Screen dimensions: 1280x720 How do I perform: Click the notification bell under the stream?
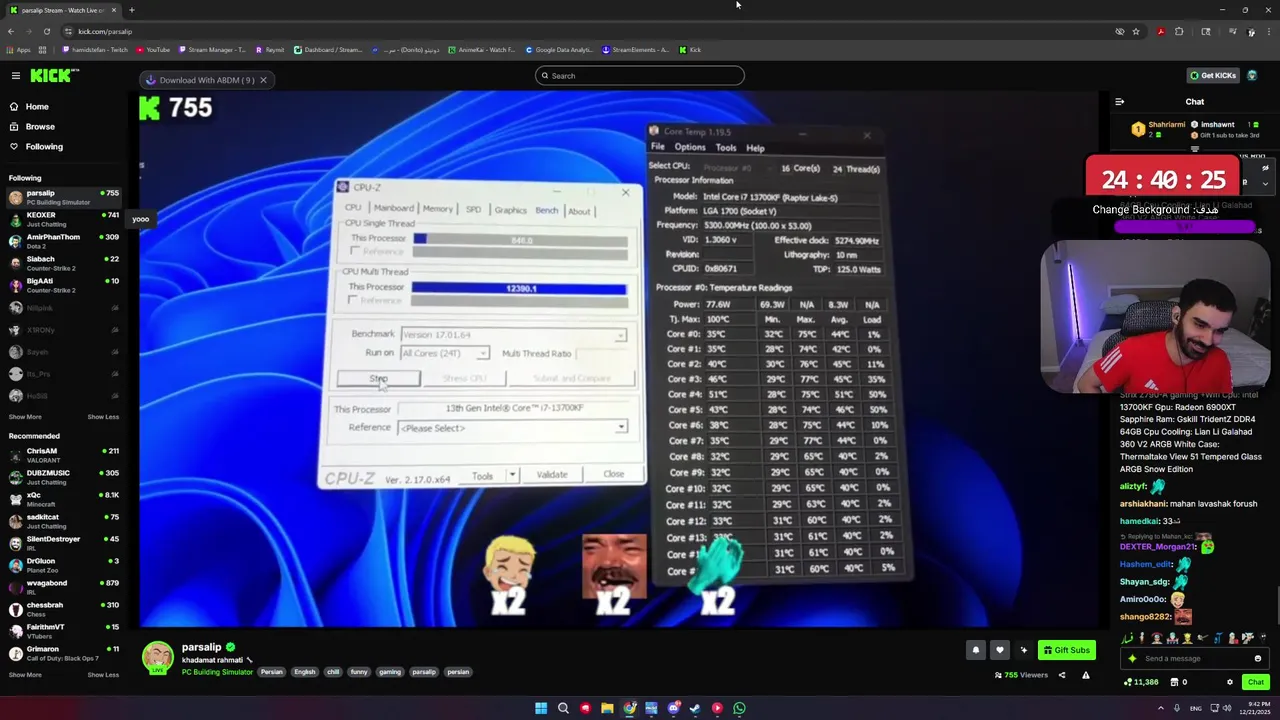975,650
